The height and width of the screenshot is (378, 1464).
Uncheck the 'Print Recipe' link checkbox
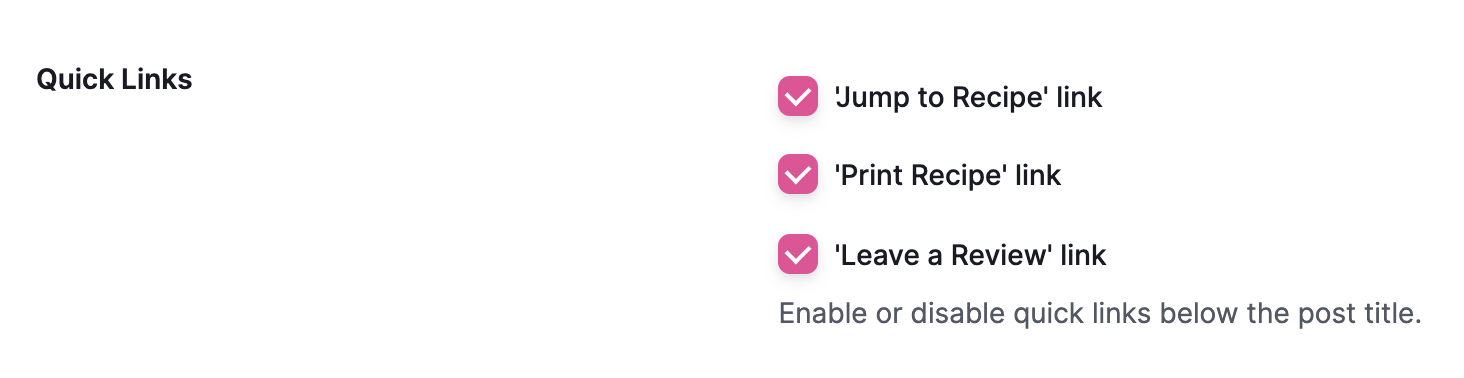tap(798, 175)
